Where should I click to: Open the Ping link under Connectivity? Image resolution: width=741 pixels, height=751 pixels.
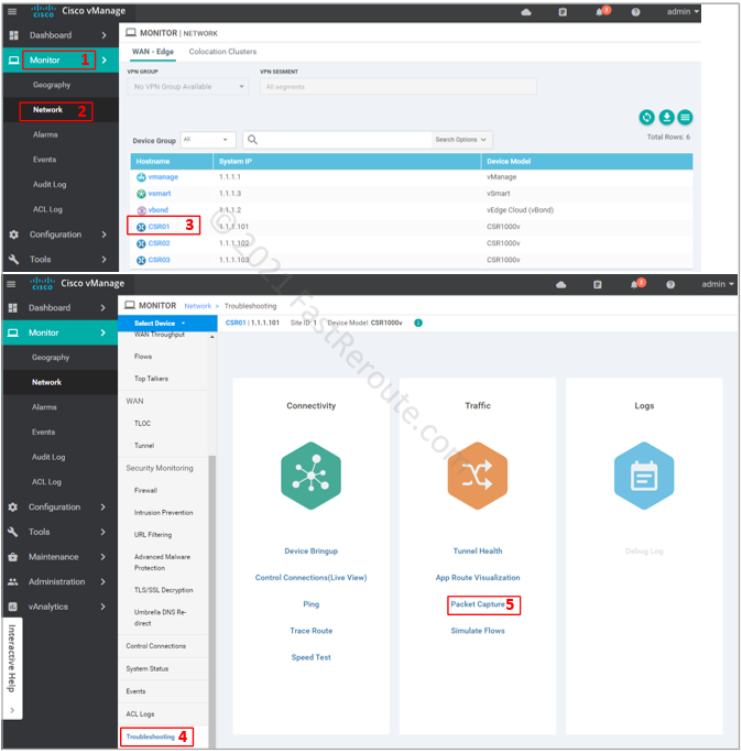(x=311, y=604)
